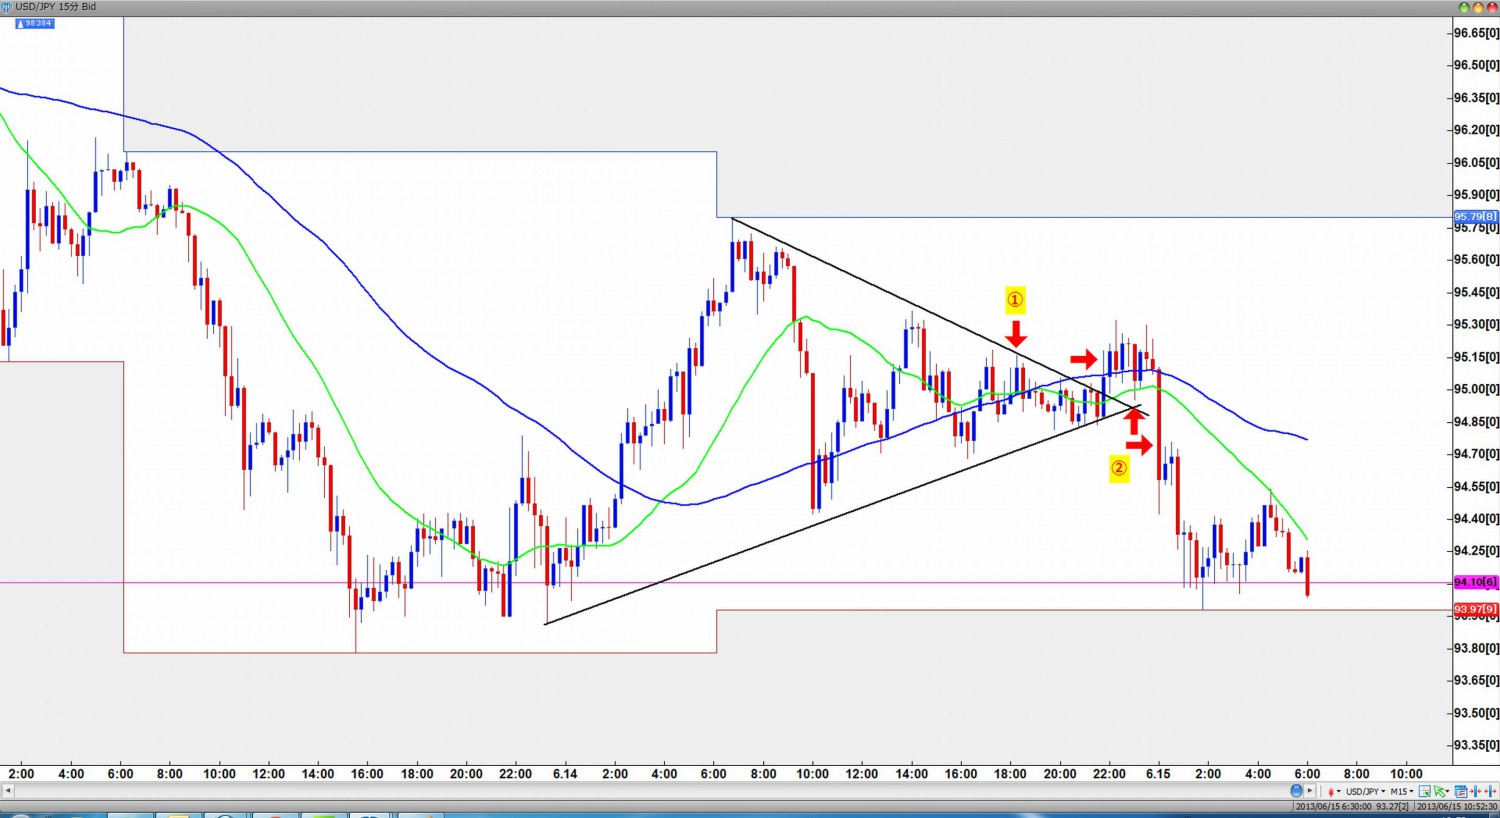This screenshot has height=818, width=1500.
Task: Click the magenta 94.10 price label
Action: tap(1475, 582)
